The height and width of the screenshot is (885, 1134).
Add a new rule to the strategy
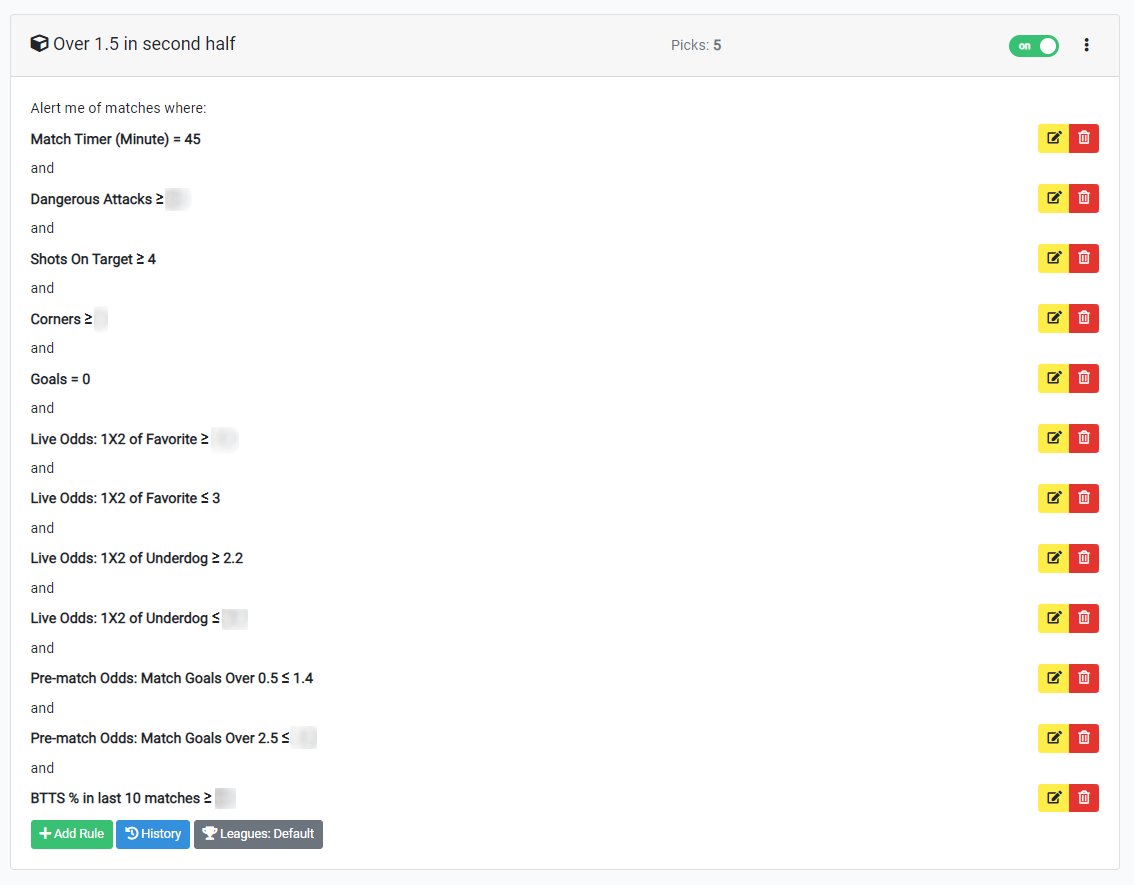pos(71,833)
